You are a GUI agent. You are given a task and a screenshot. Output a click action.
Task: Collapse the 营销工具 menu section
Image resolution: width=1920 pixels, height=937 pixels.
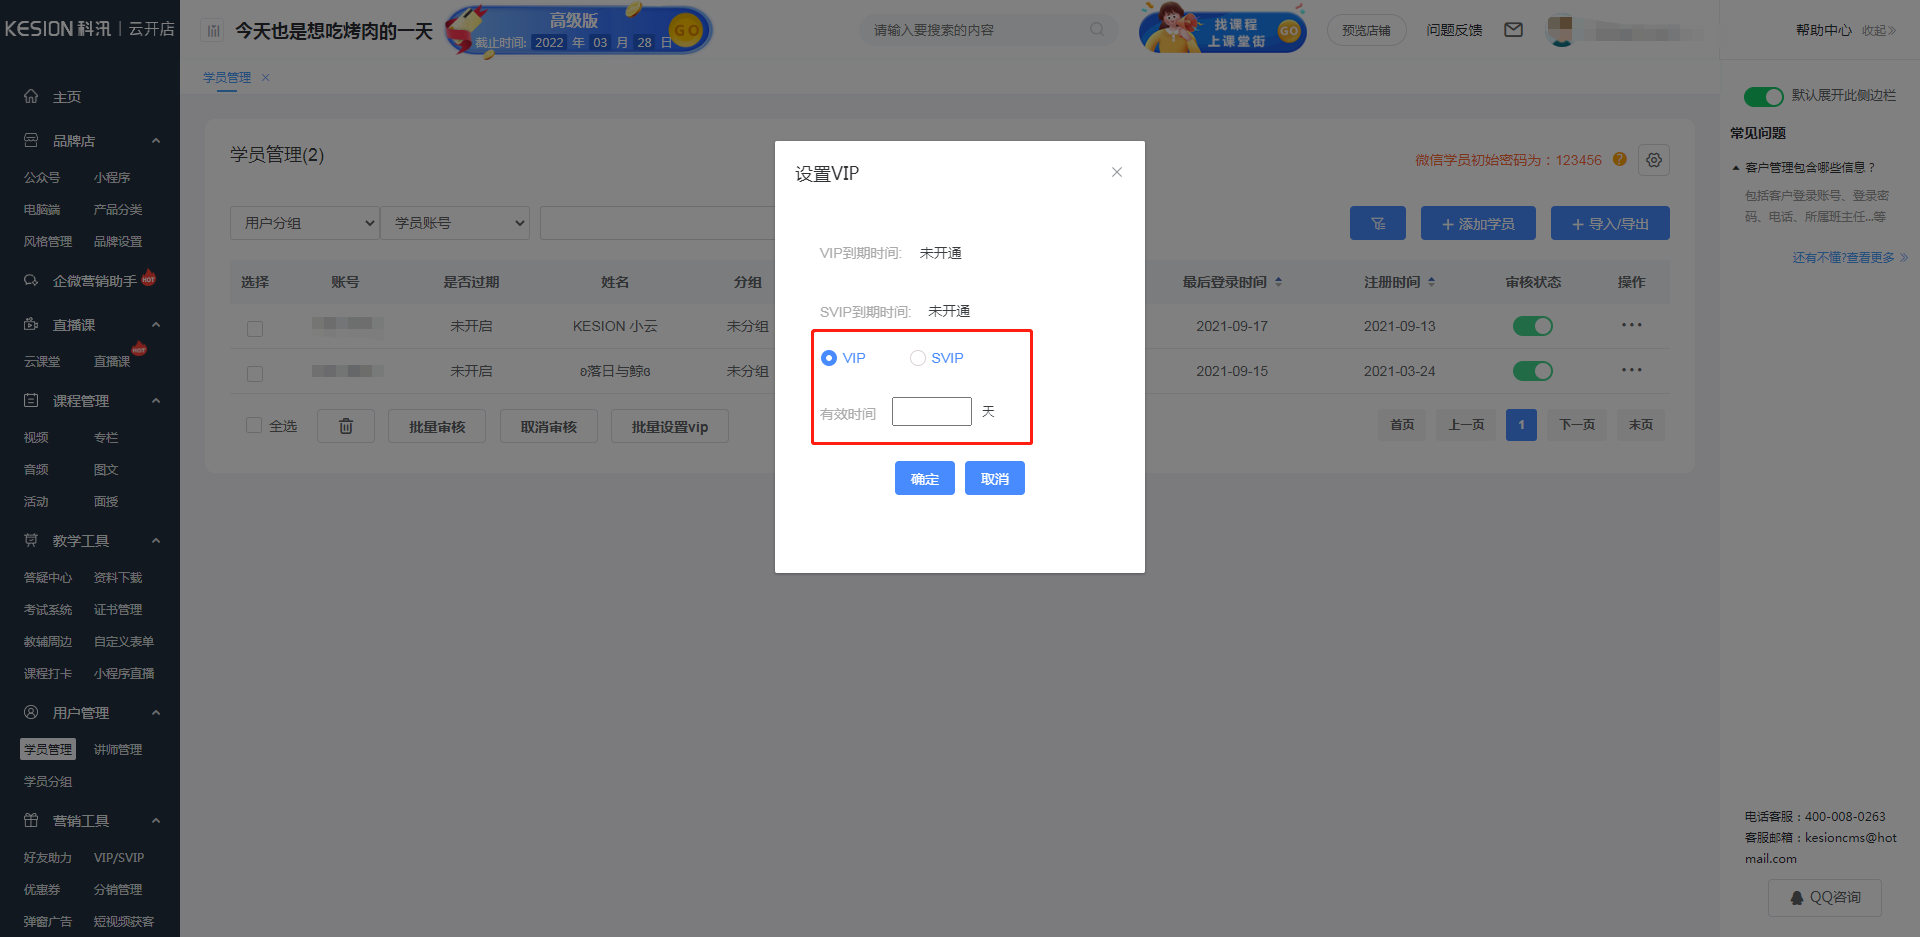156,821
